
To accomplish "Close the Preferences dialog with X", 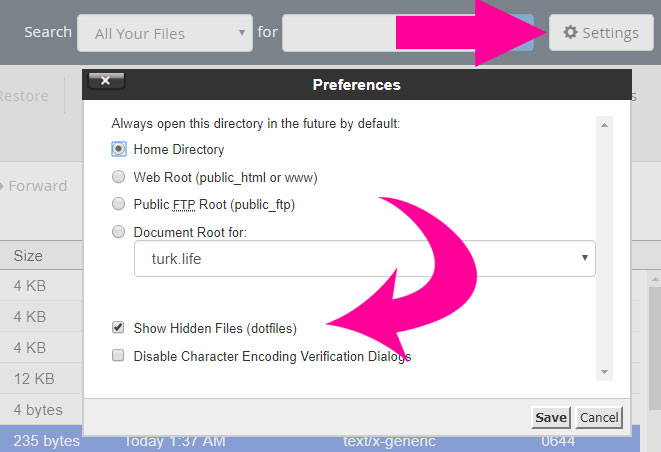I will click(106, 81).
